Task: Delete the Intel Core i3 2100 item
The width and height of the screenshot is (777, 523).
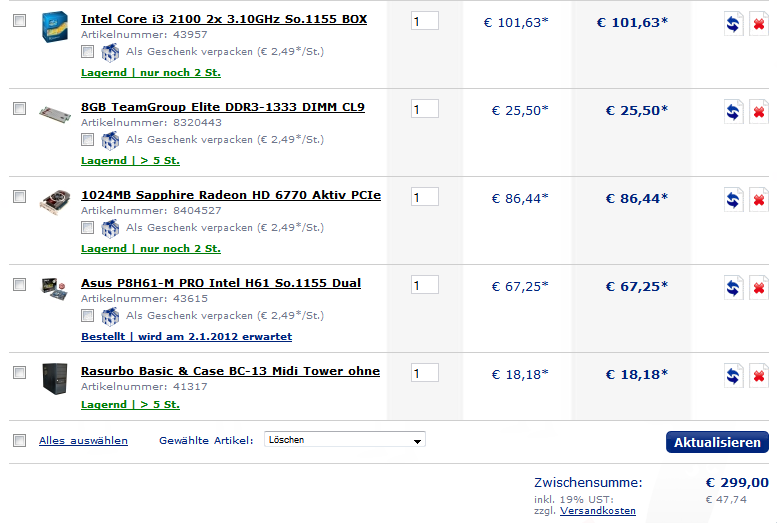Action: point(759,24)
